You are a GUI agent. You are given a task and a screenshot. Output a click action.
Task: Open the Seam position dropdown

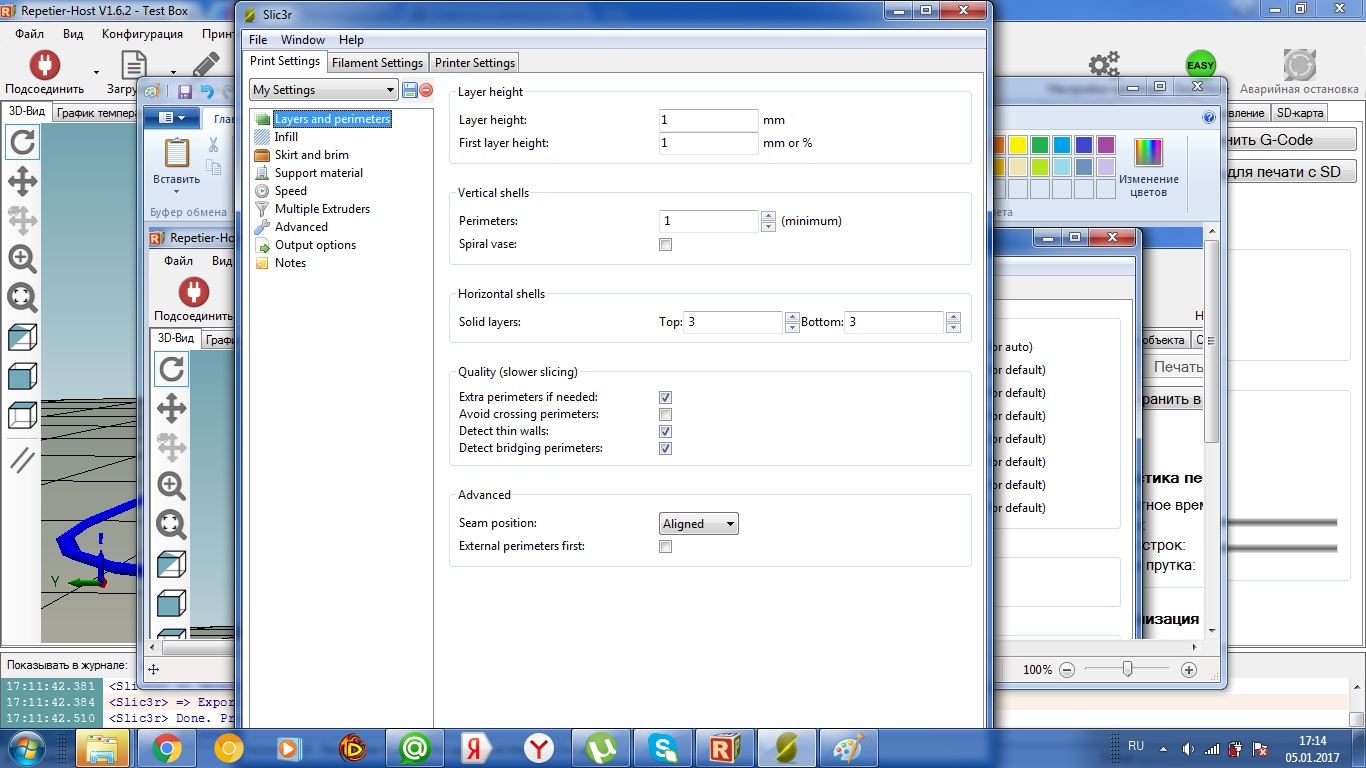pos(699,524)
